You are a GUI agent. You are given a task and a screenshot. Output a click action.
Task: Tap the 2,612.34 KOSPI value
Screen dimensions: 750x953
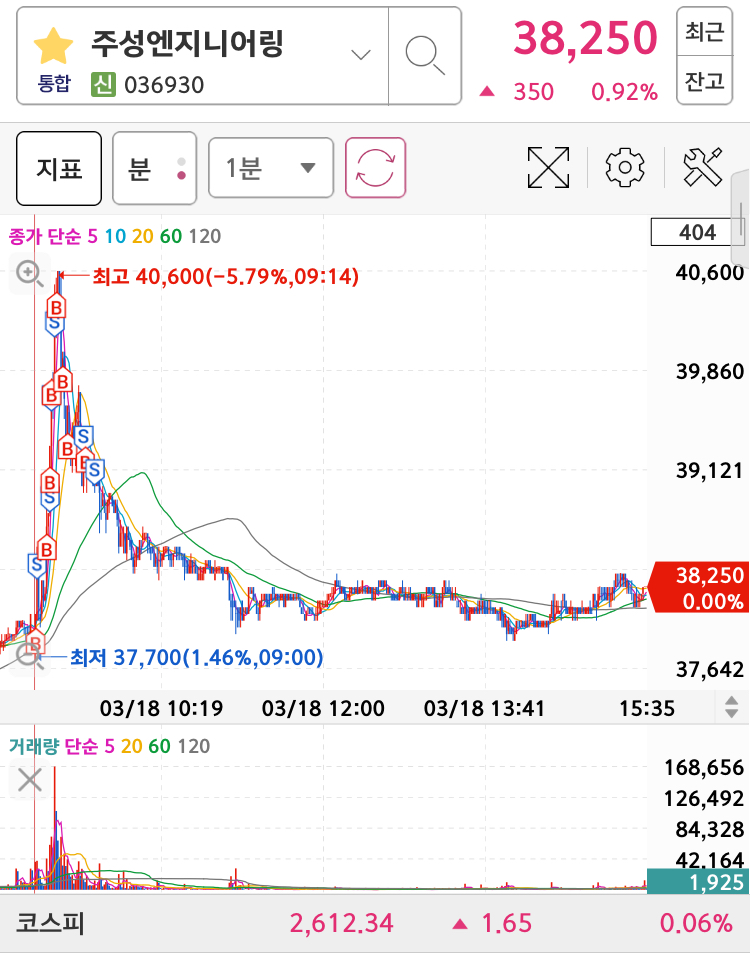click(x=342, y=923)
